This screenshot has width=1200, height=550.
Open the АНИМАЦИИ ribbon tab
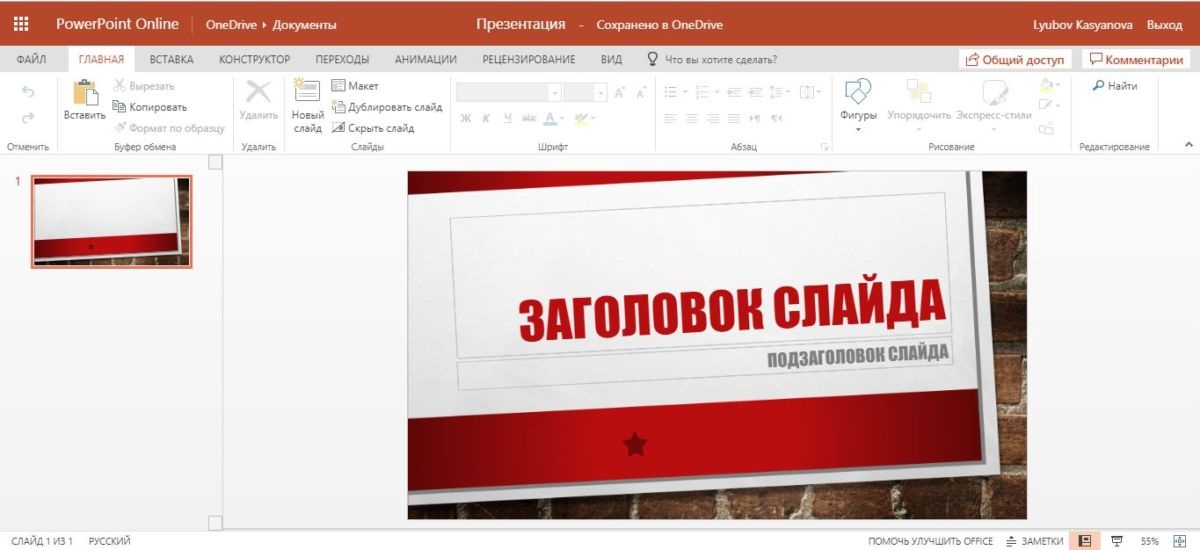(425, 59)
